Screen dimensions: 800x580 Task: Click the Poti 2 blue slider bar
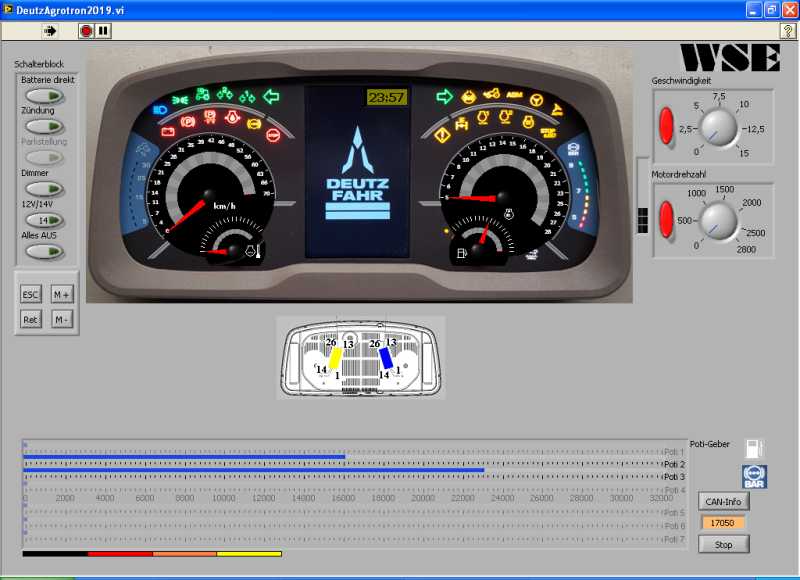coord(184,457)
